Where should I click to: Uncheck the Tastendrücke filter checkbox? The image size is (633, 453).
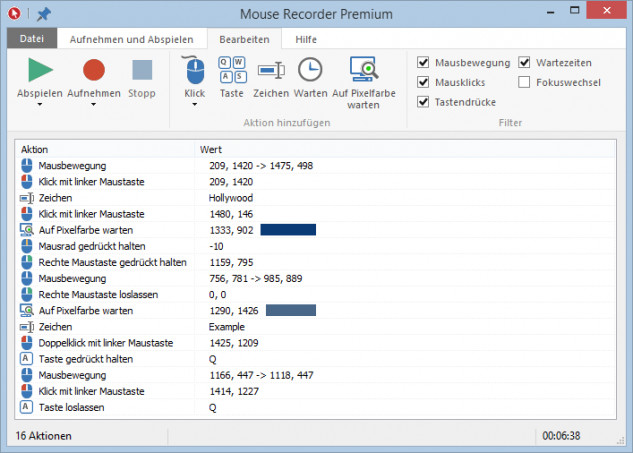[423, 102]
